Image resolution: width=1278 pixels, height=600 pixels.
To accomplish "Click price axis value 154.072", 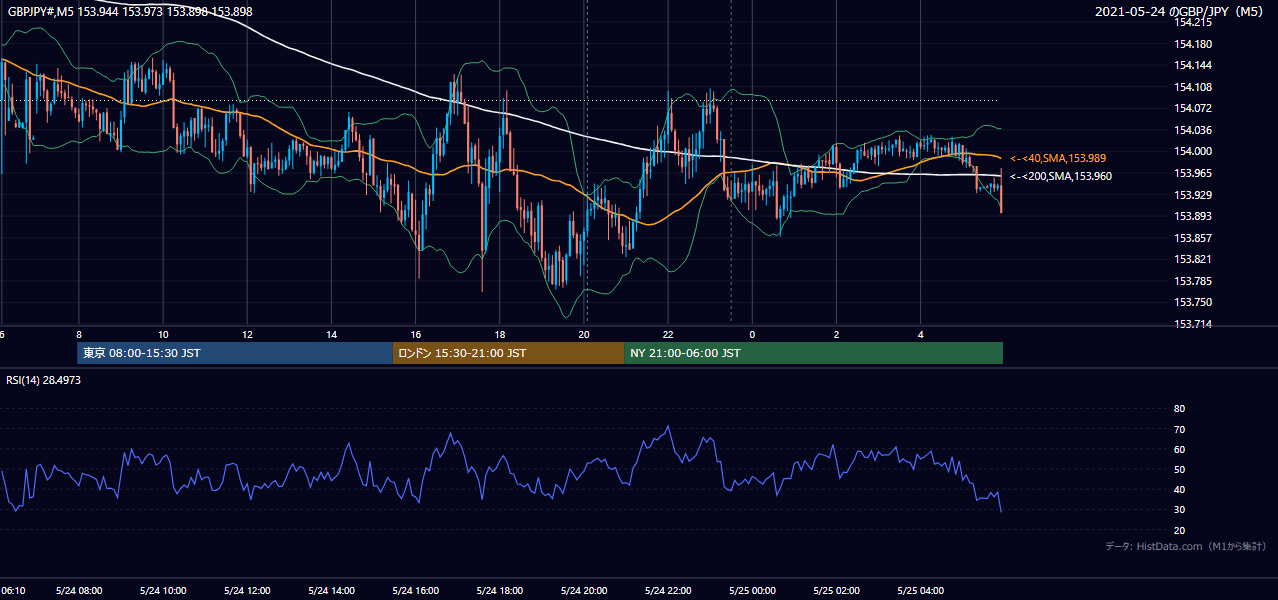I will pos(1194,108).
